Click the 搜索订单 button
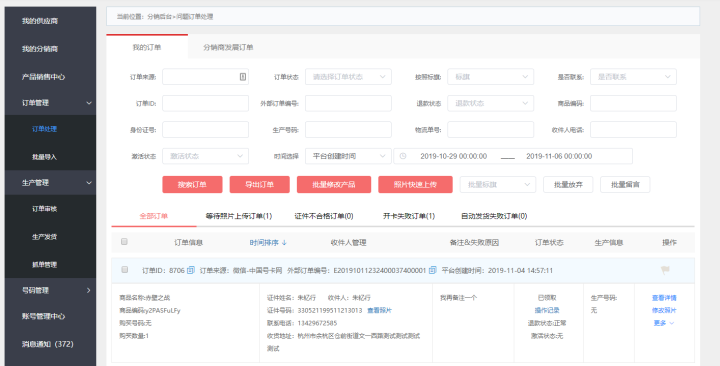Viewport: 720px width, 366px height. 192,185
